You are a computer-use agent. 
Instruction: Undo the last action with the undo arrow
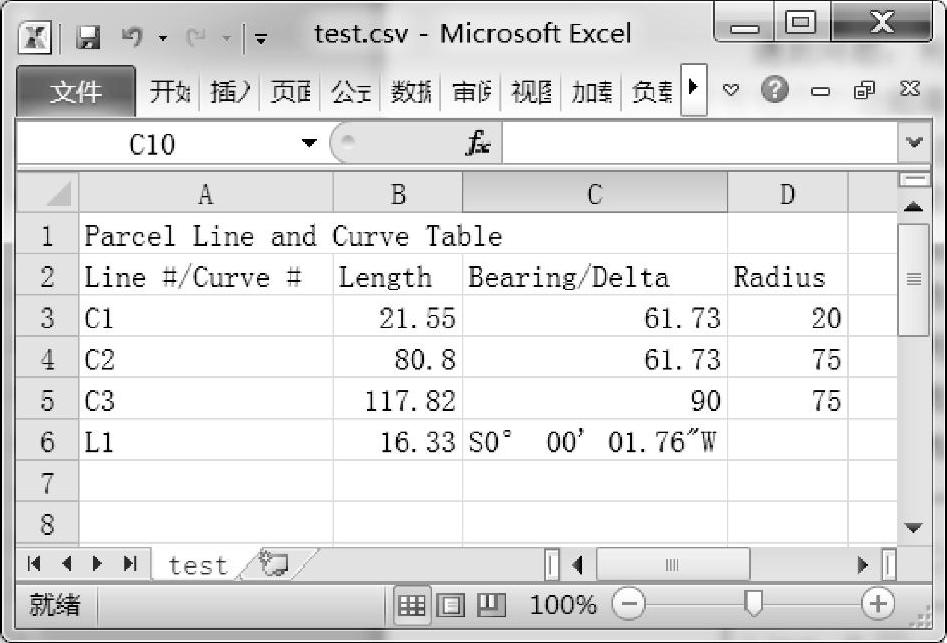[x=132, y=37]
